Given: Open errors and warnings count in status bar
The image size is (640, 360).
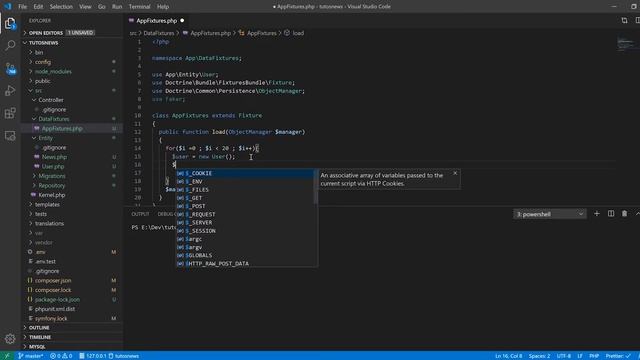Looking at the screenshot, I should [61, 356].
